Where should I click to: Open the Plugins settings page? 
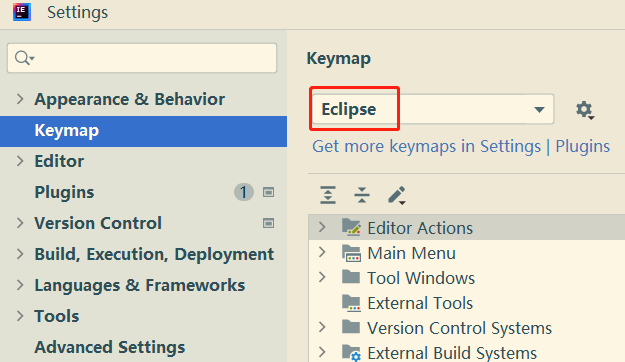(64, 193)
